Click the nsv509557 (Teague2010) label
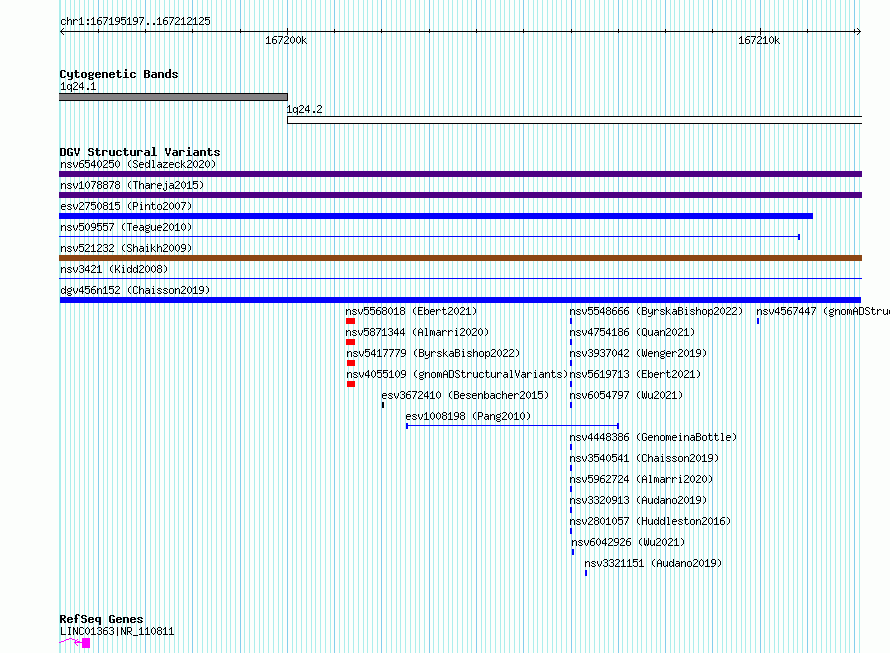Screen dimensions: 890x653 tap(126, 227)
